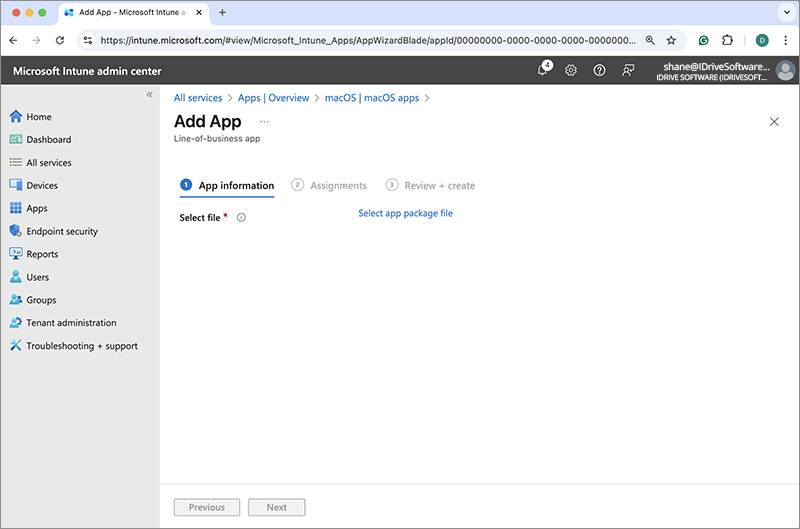This screenshot has height=529, width=800.
Task: Open the Feedback icon in header
Action: point(628,71)
